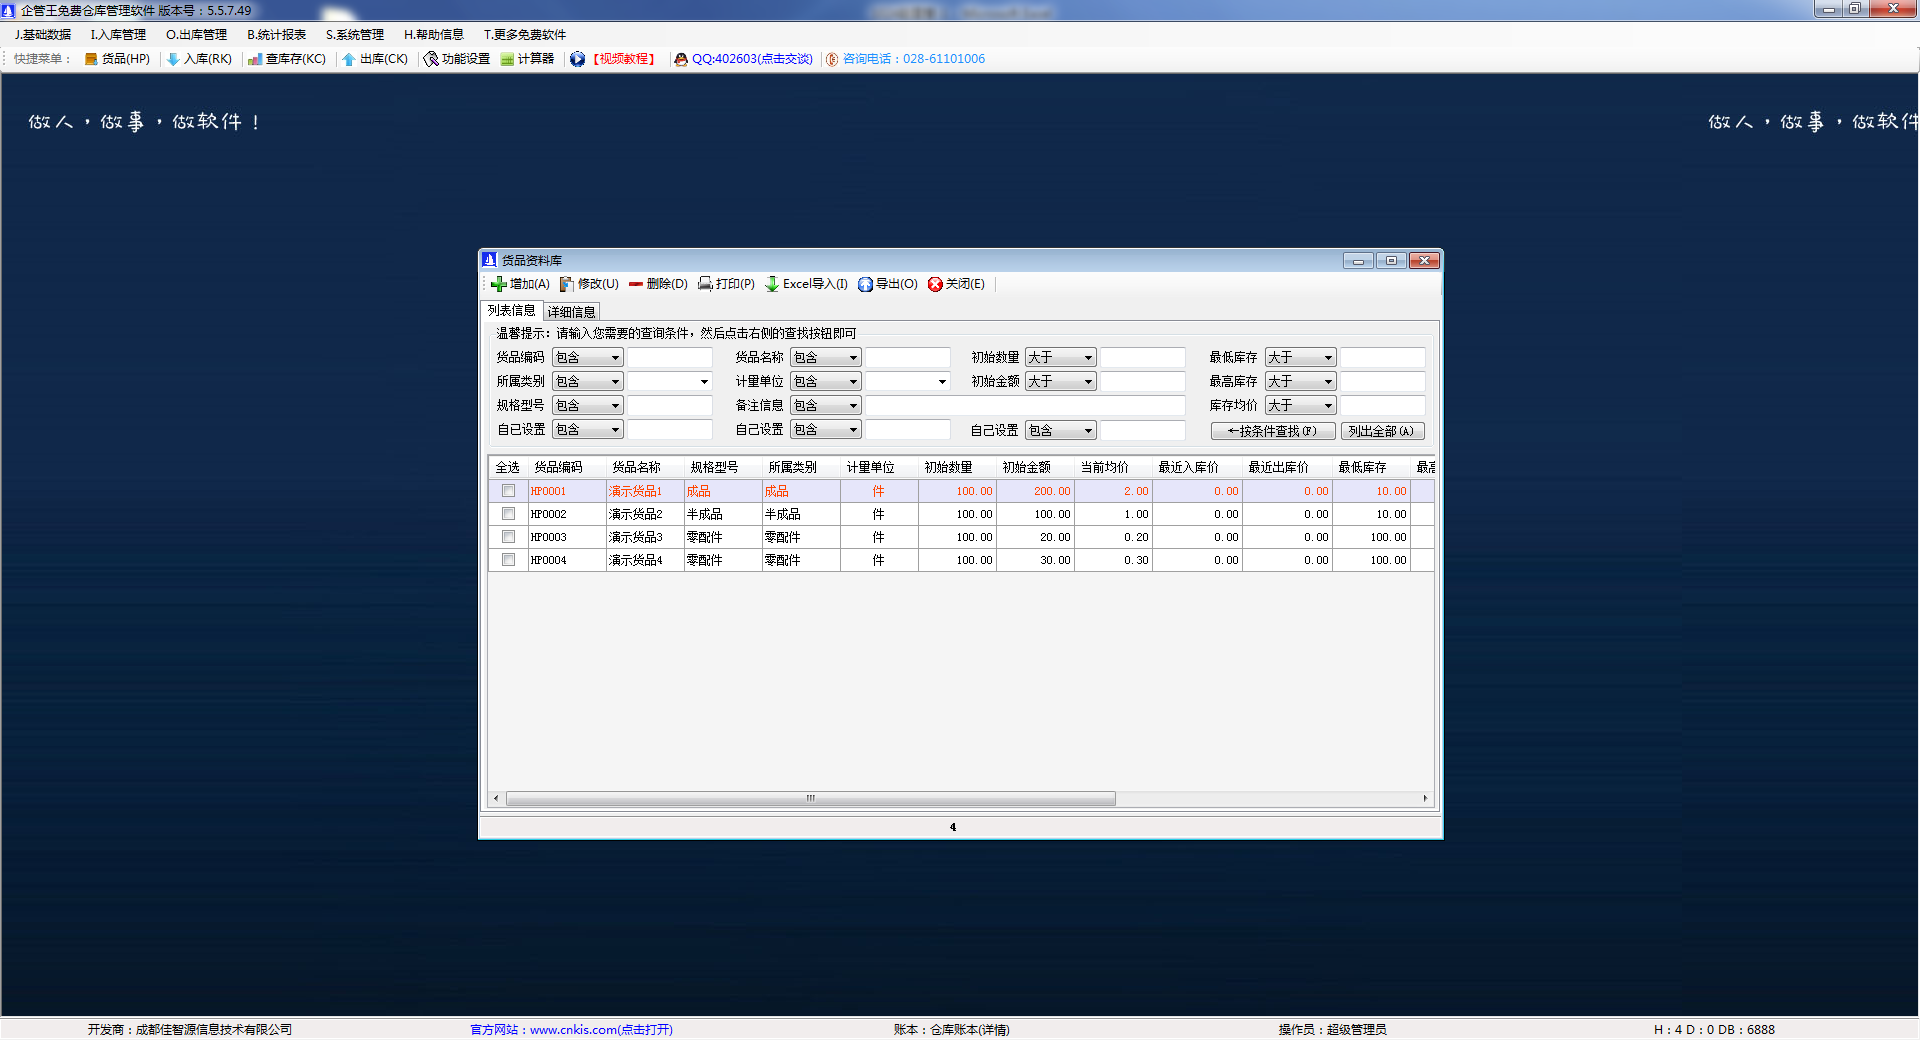The height and width of the screenshot is (1040, 1920).
Task: Open the 最高库存 comparison dropdown
Action: pos(1301,381)
